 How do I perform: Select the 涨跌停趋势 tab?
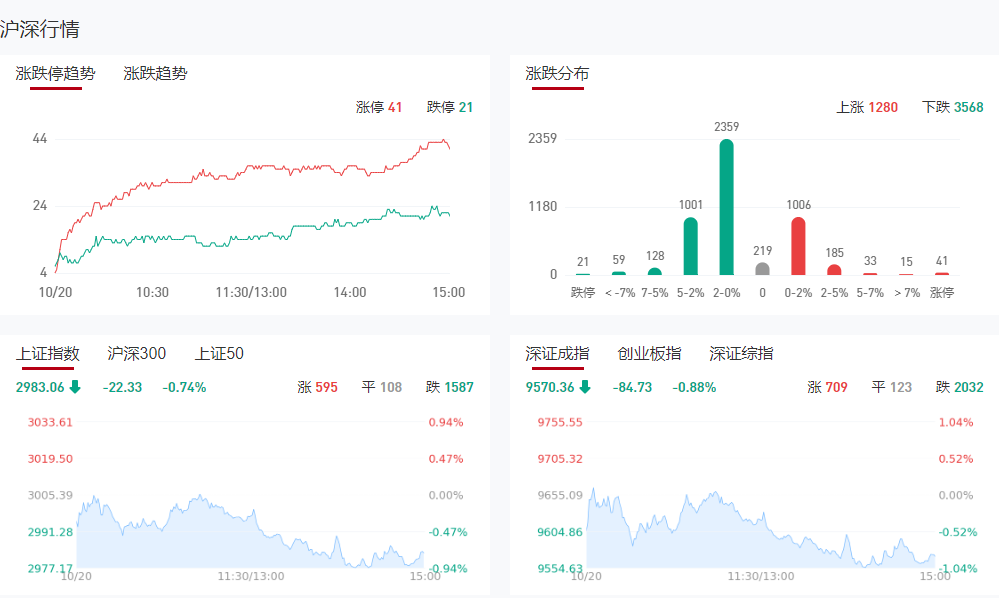(x=56, y=73)
